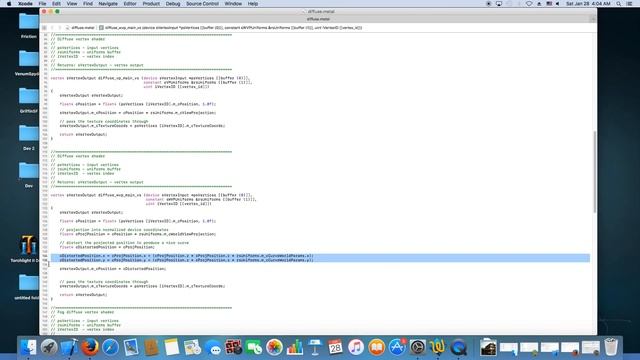Screen dimensions: 640x360
Task: Open the Source Control menu
Action: coord(202,4)
